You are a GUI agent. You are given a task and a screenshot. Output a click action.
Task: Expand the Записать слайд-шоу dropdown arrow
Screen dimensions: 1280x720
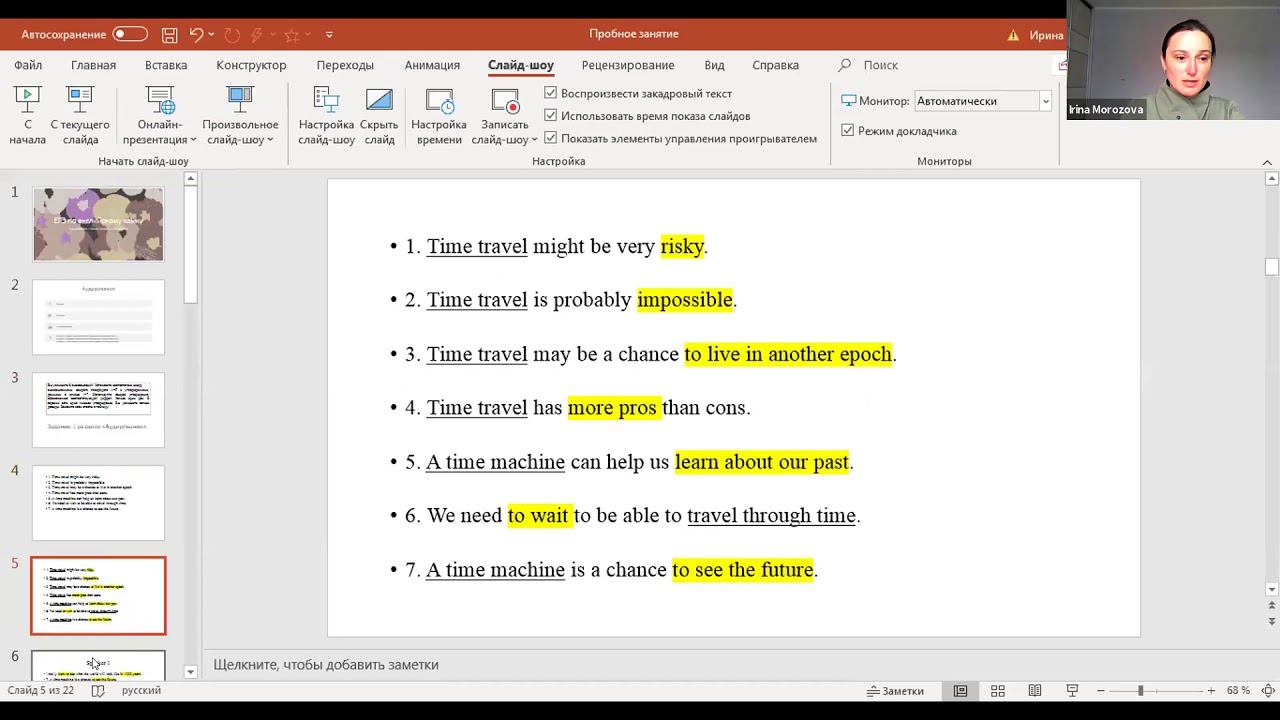coord(534,140)
